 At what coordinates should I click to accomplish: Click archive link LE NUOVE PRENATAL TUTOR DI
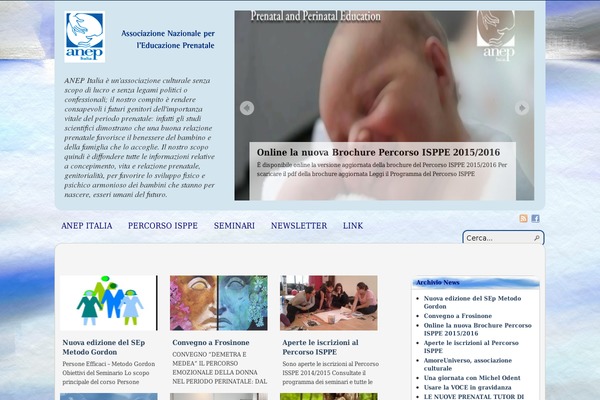click(x=474, y=397)
